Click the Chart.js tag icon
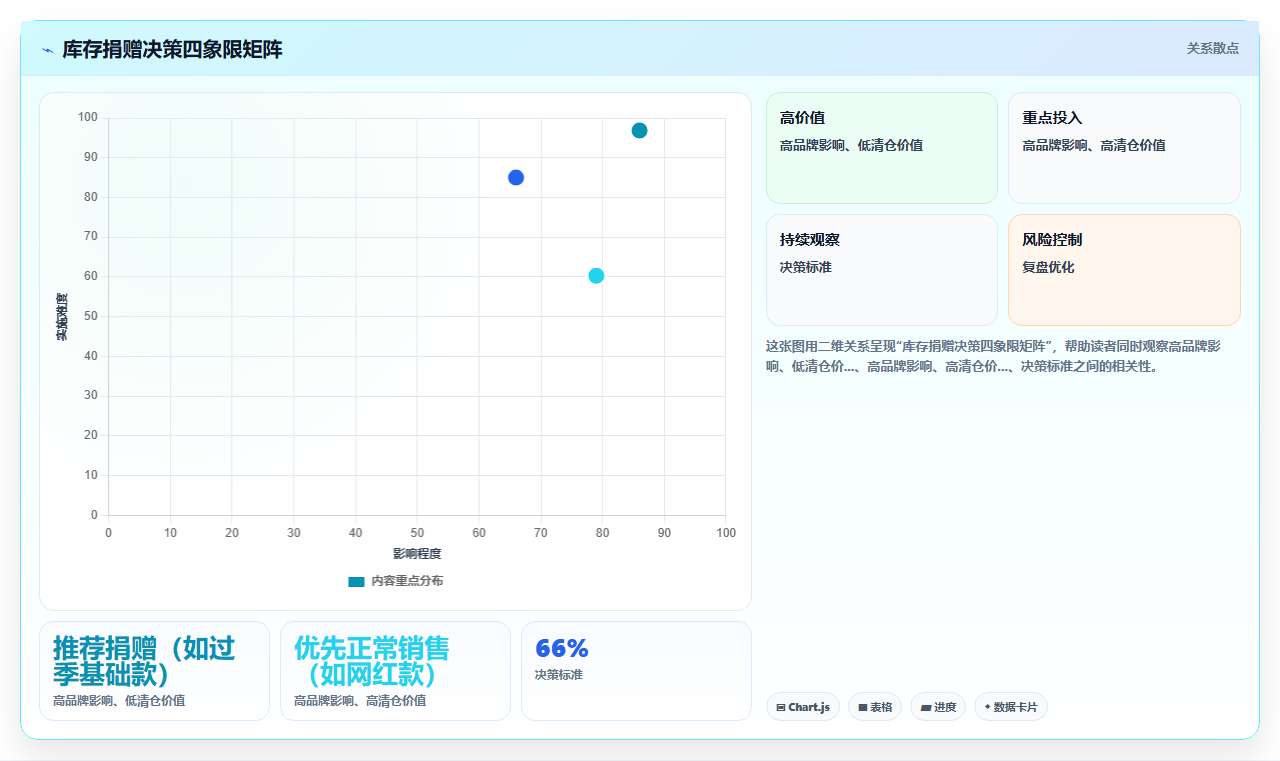Viewport: 1280px width, 761px height. coord(781,708)
